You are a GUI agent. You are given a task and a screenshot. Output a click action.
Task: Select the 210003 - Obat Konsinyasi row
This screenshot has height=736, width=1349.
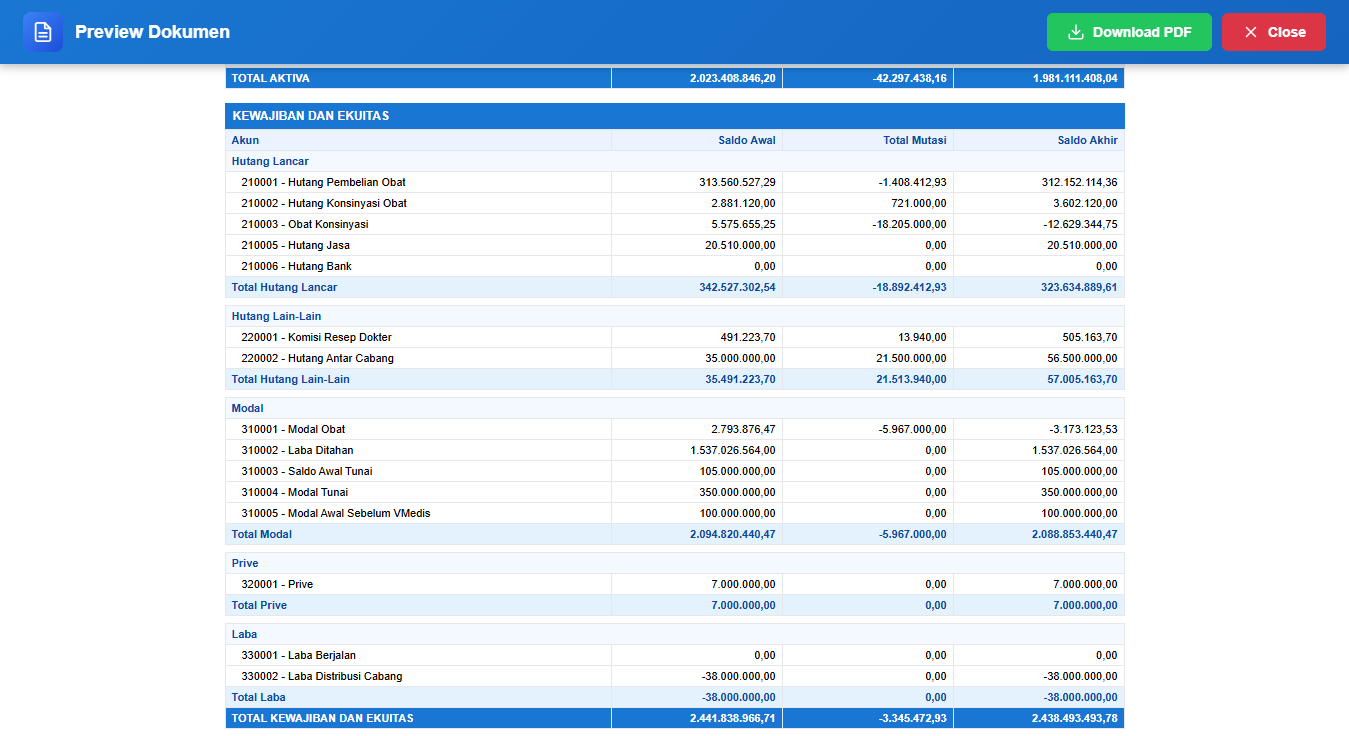click(x=675, y=224)
